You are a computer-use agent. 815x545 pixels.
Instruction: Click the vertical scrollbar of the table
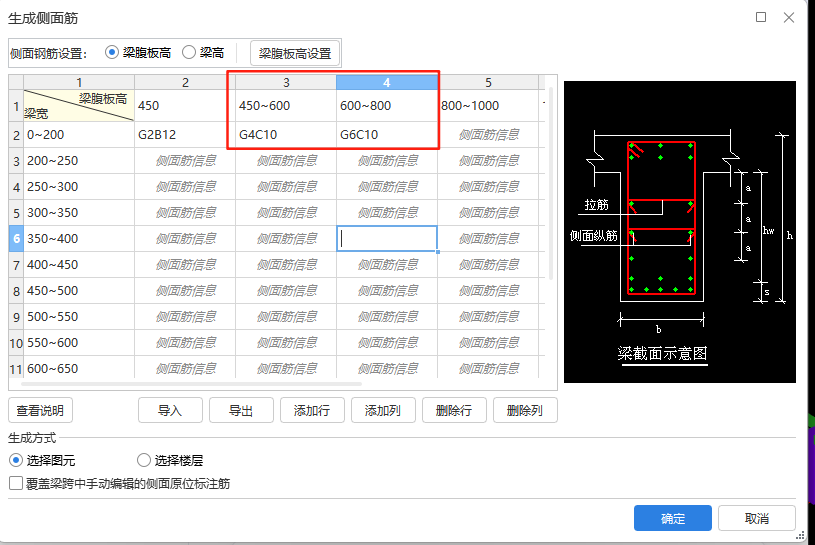click(550, 183)
